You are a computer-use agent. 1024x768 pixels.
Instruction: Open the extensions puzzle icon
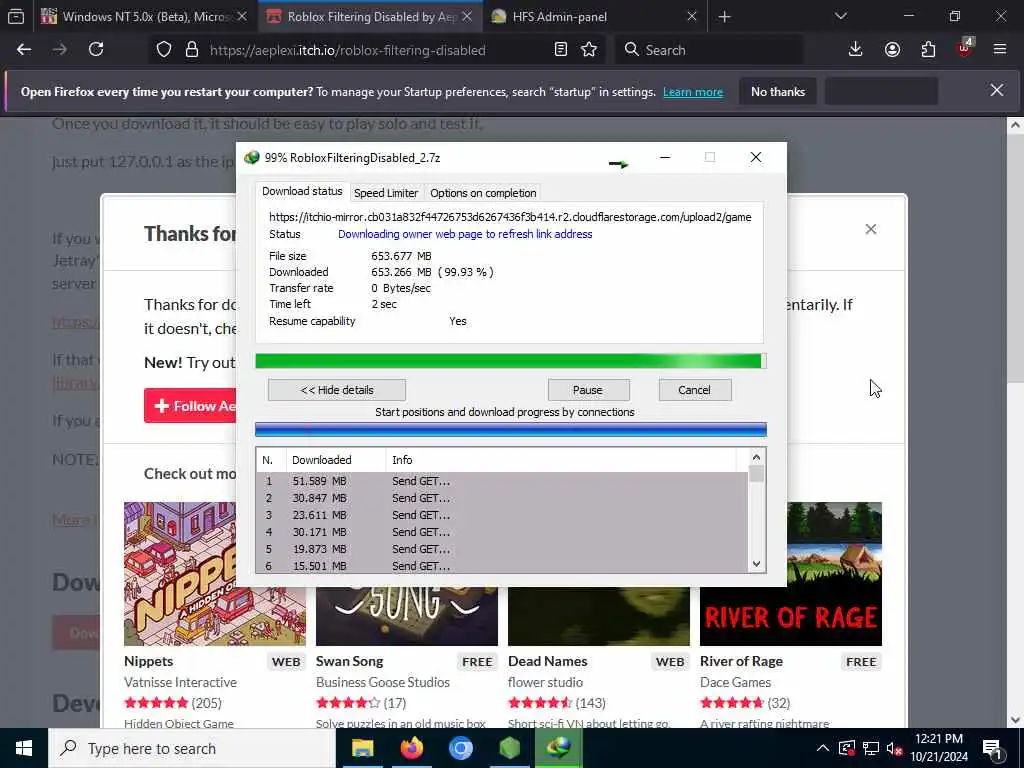click(928, 50)
